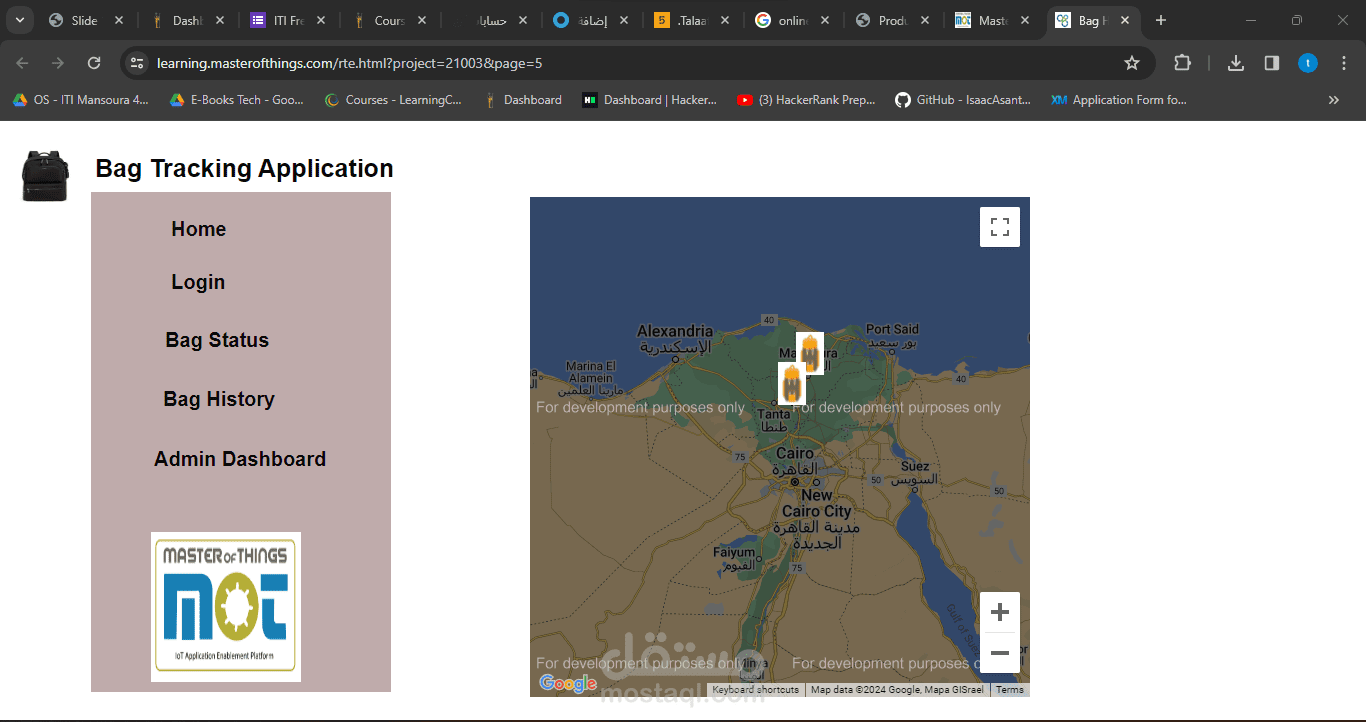
Task: Zoom out the map with minus button
Action: [999, 653]
